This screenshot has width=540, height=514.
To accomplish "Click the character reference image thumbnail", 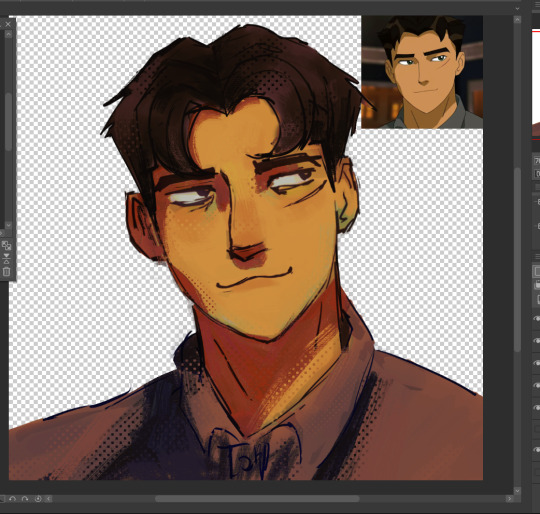I will point(422,72).
